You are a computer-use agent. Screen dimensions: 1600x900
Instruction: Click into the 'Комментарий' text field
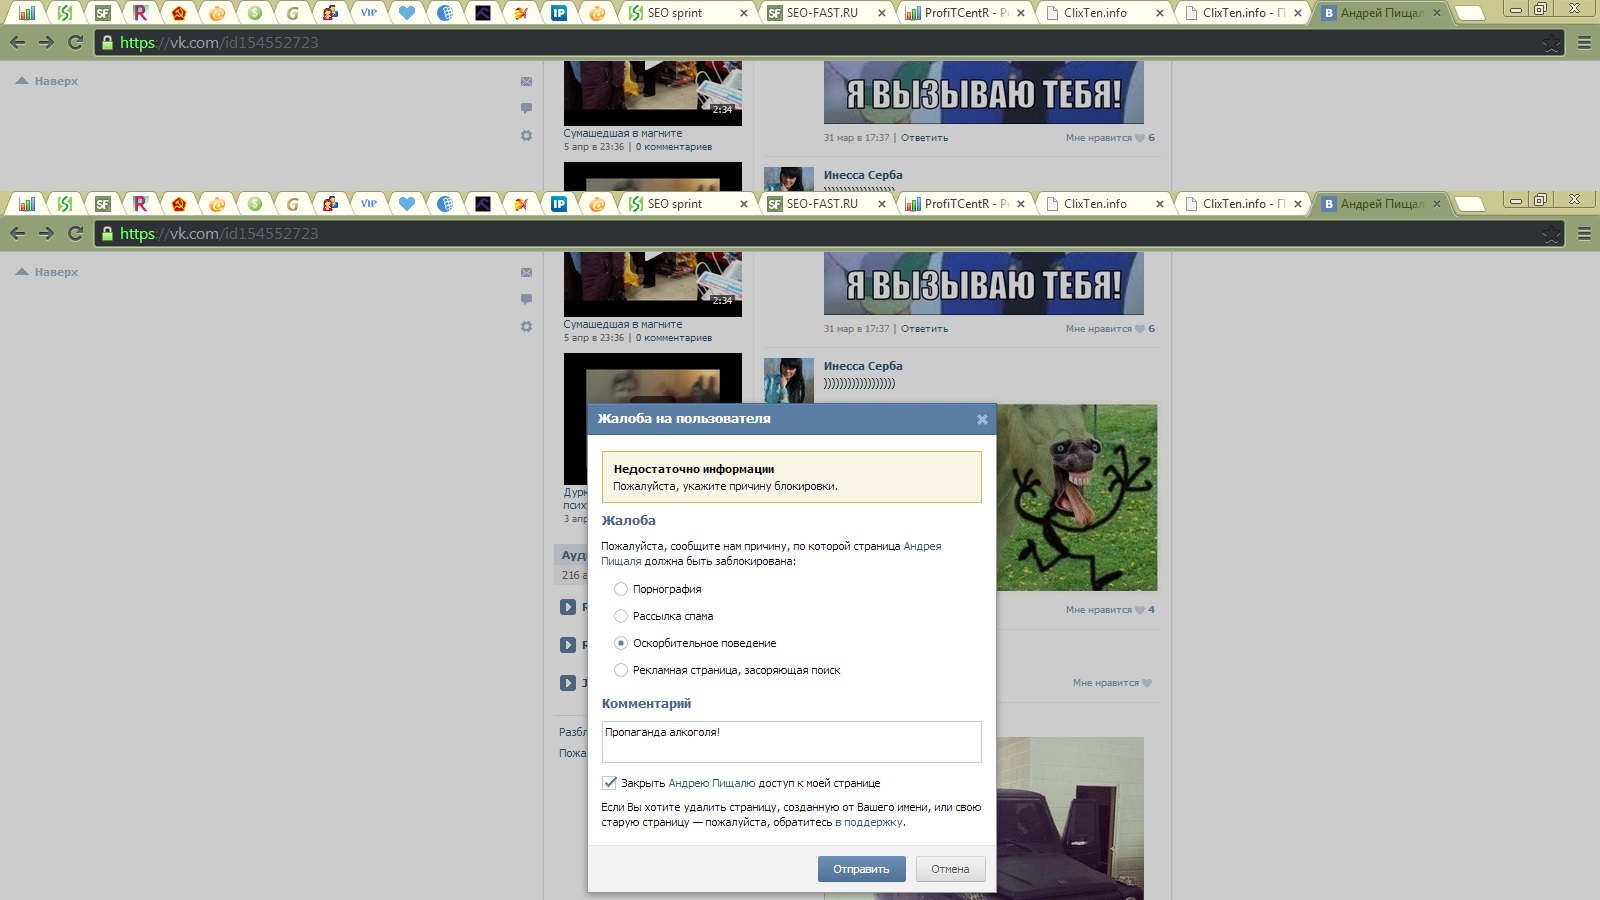coord(791,742)
